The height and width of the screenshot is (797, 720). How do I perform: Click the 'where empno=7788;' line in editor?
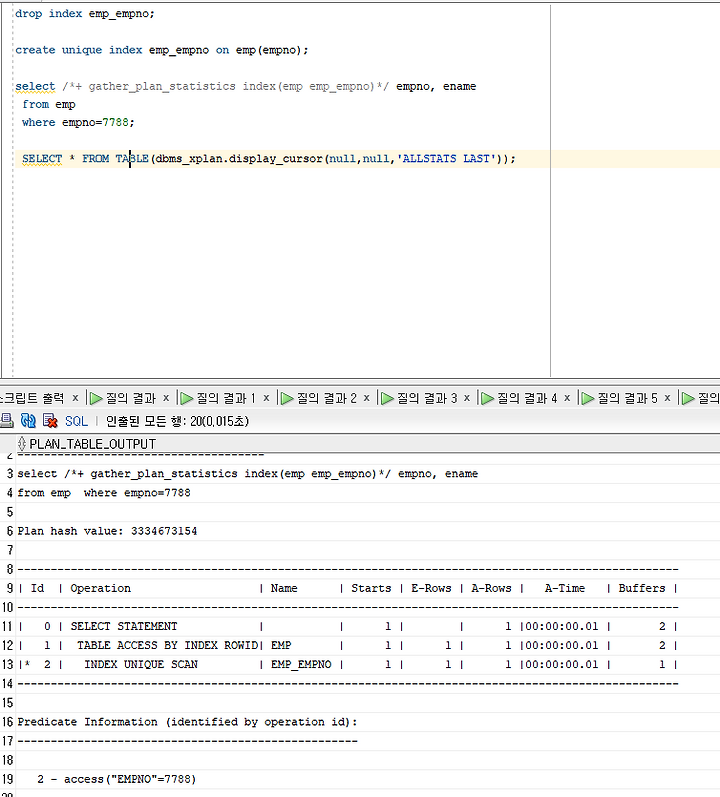coord(78,122)
